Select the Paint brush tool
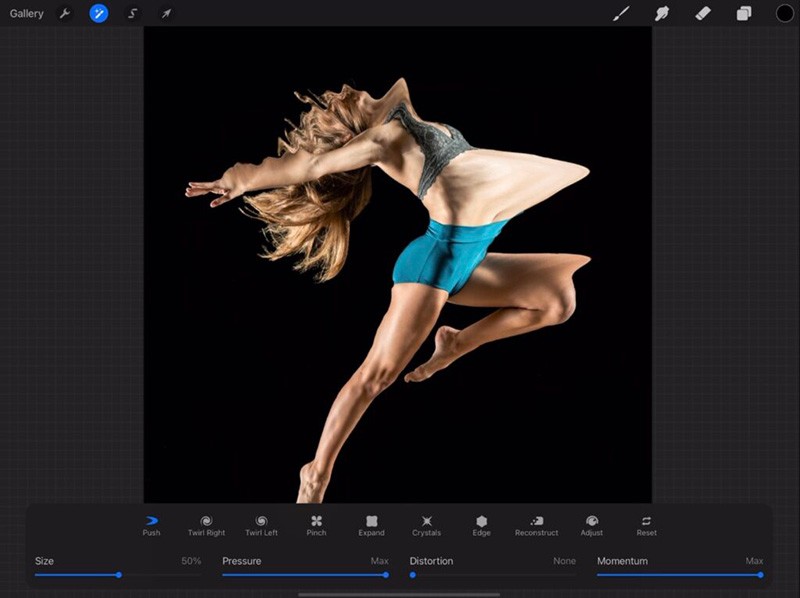 click(x=621, y=14)
